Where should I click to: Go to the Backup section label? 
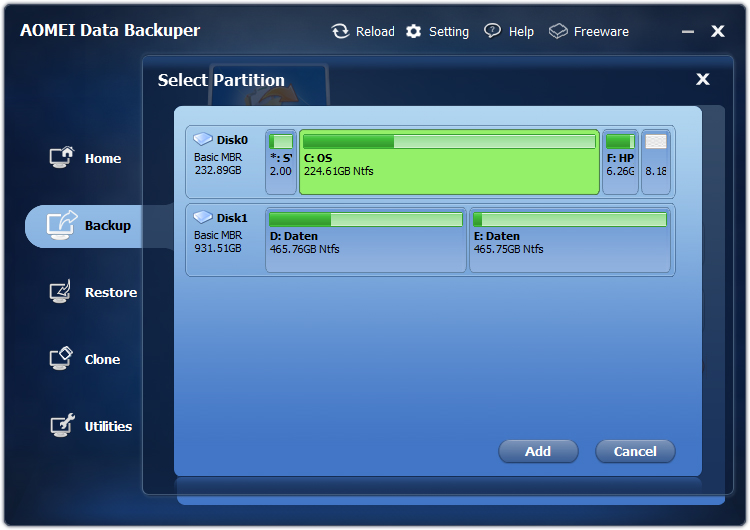click(x=108, y=226)
